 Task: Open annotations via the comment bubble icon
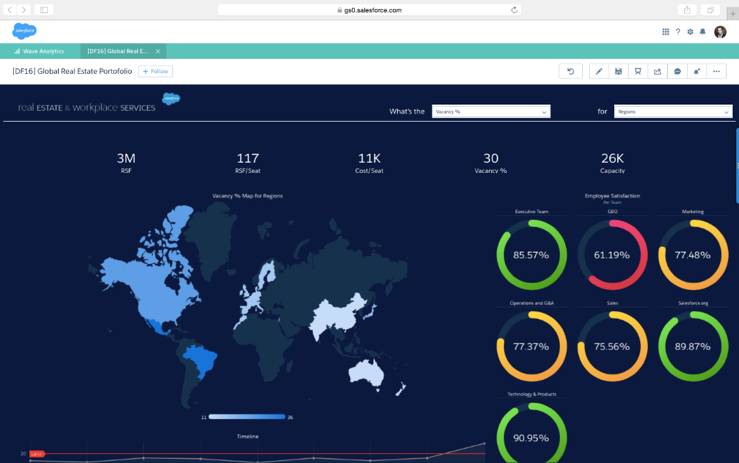pos(677,72)
